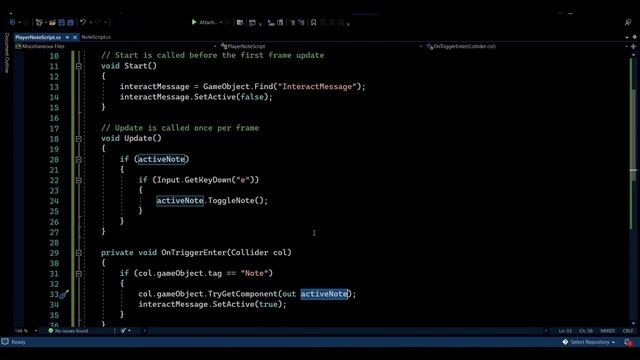The height and width of the screenshot is (360, 640).
Task: Click the Save file icon
Action: tap(62, 22)
